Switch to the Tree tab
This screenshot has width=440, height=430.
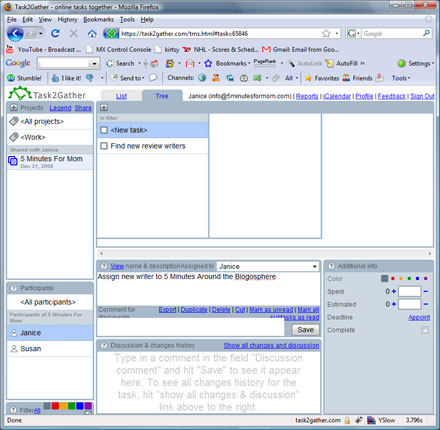162,96
